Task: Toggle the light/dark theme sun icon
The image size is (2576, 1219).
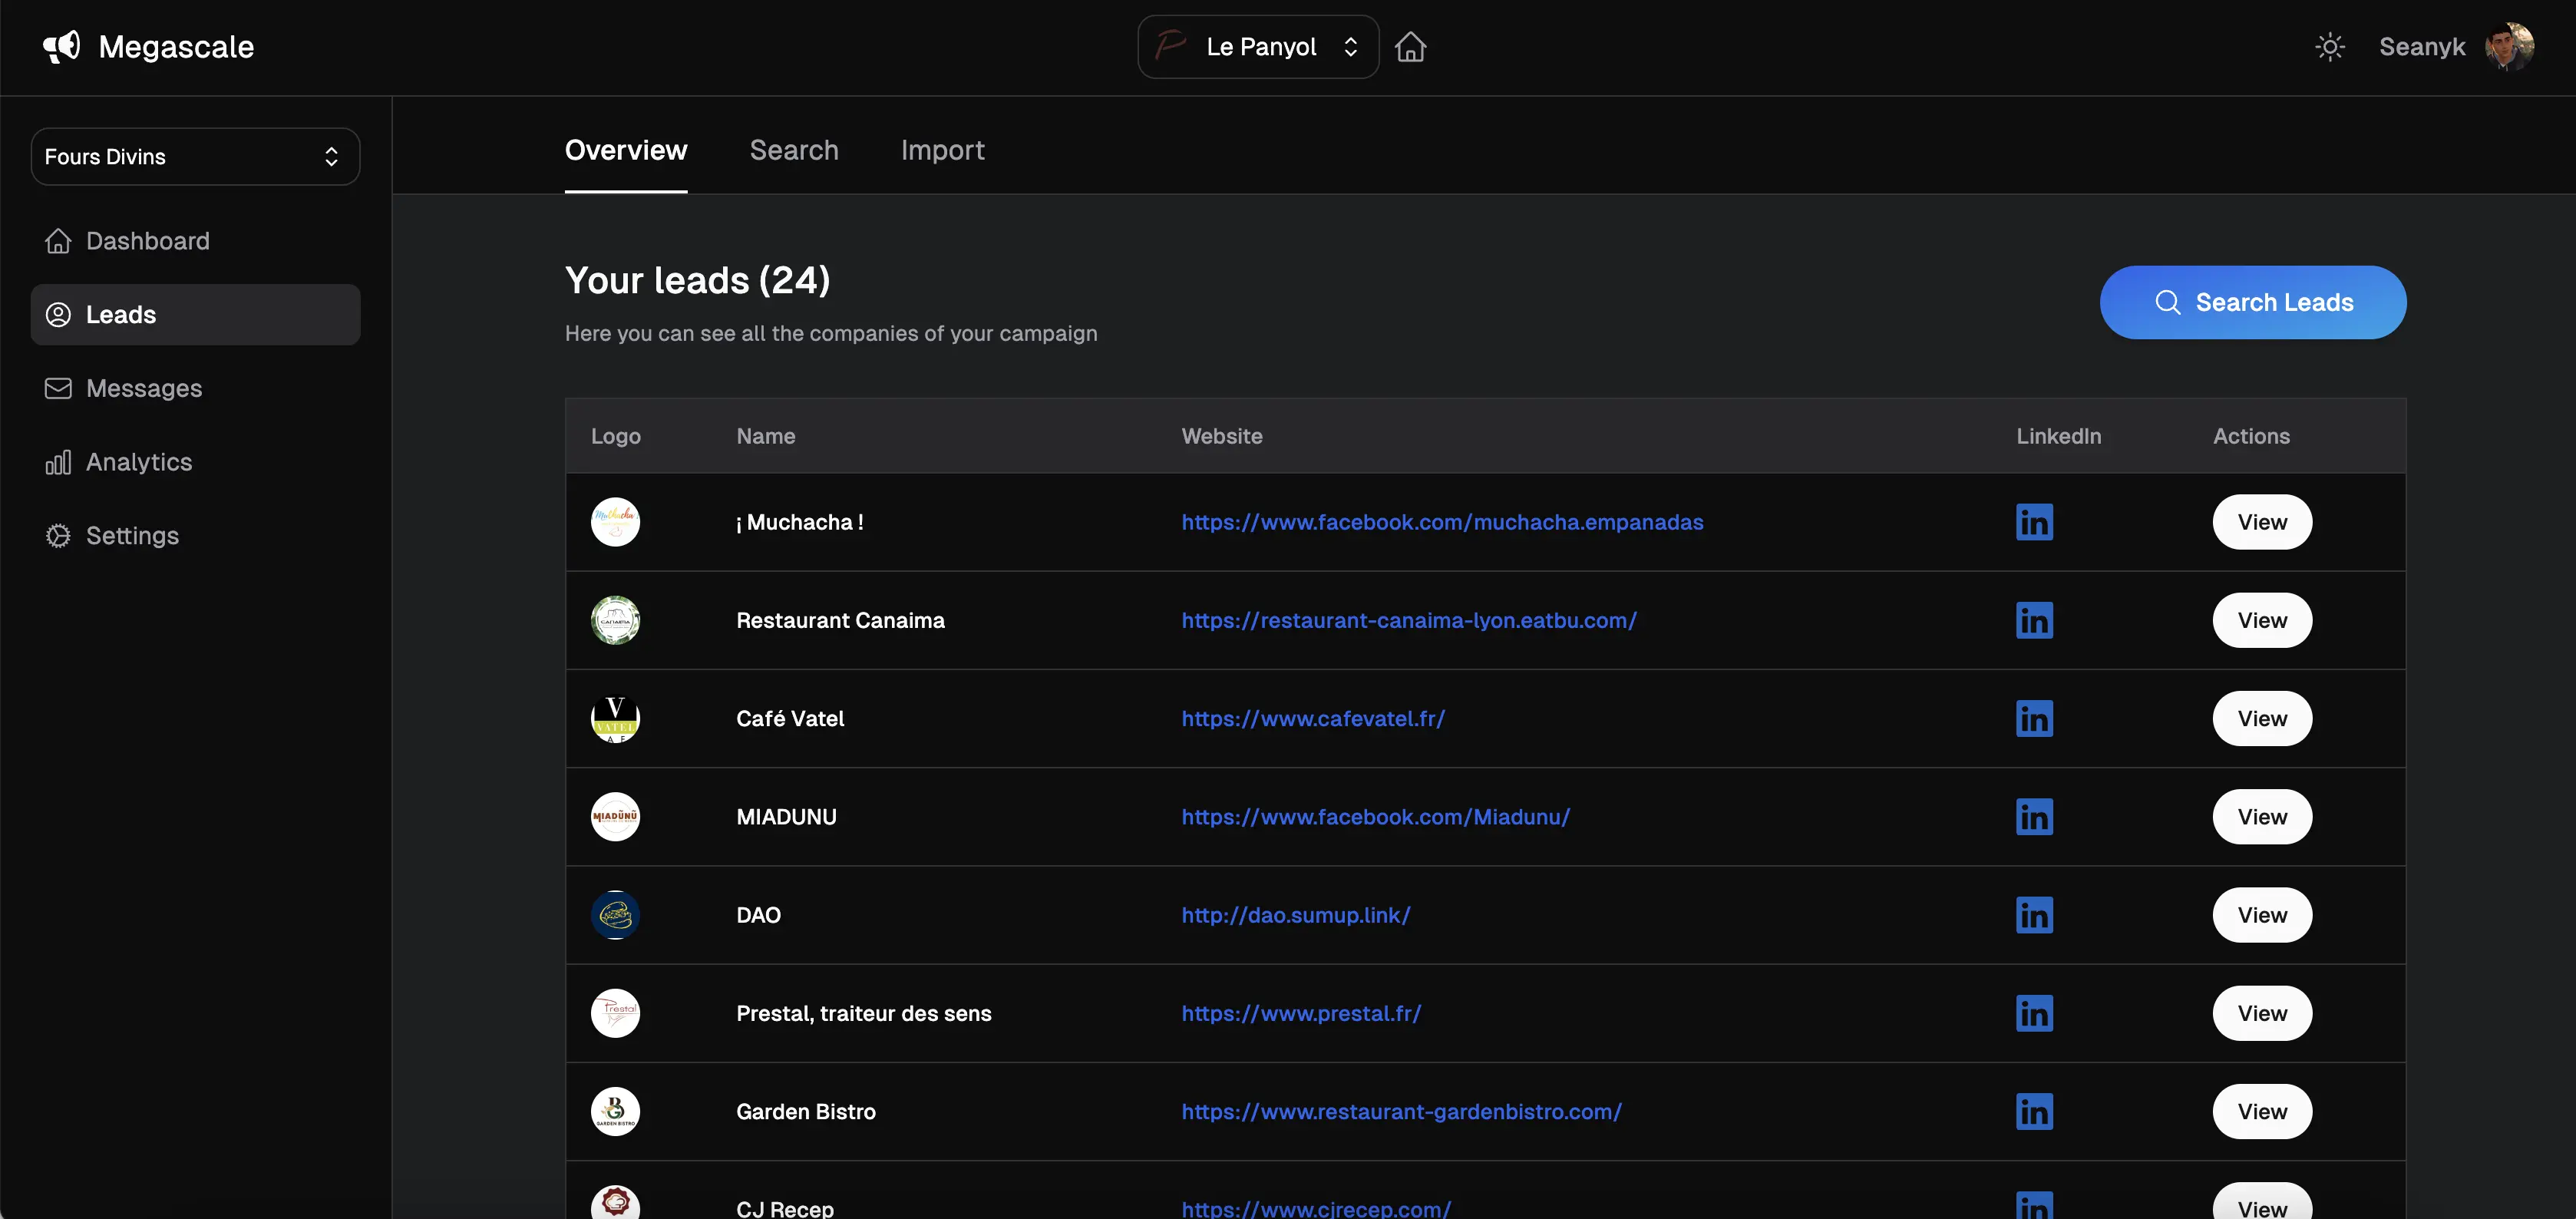Action: [x=2329, y=47]
